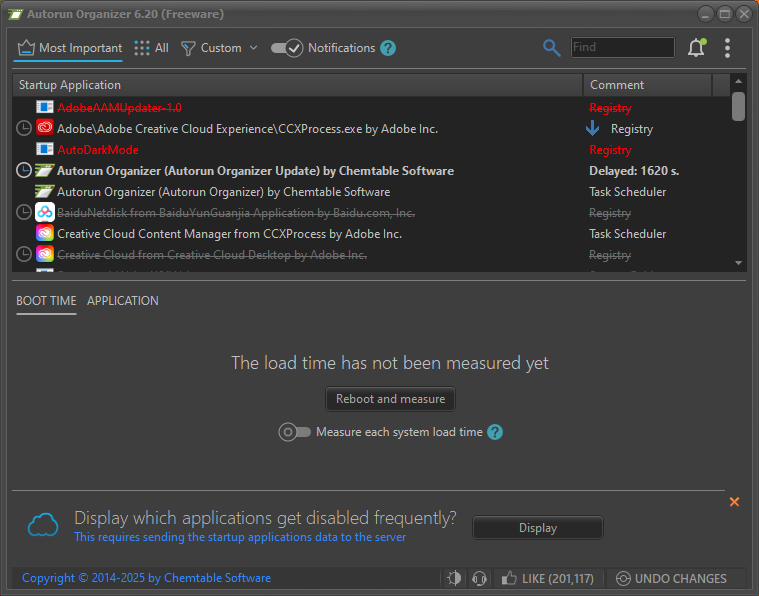Viewport: 759px width, 596px height.
Task: Select Autorun Organizer (Autorun Organizer) by Chemtable row
Action: pos(372,192)
